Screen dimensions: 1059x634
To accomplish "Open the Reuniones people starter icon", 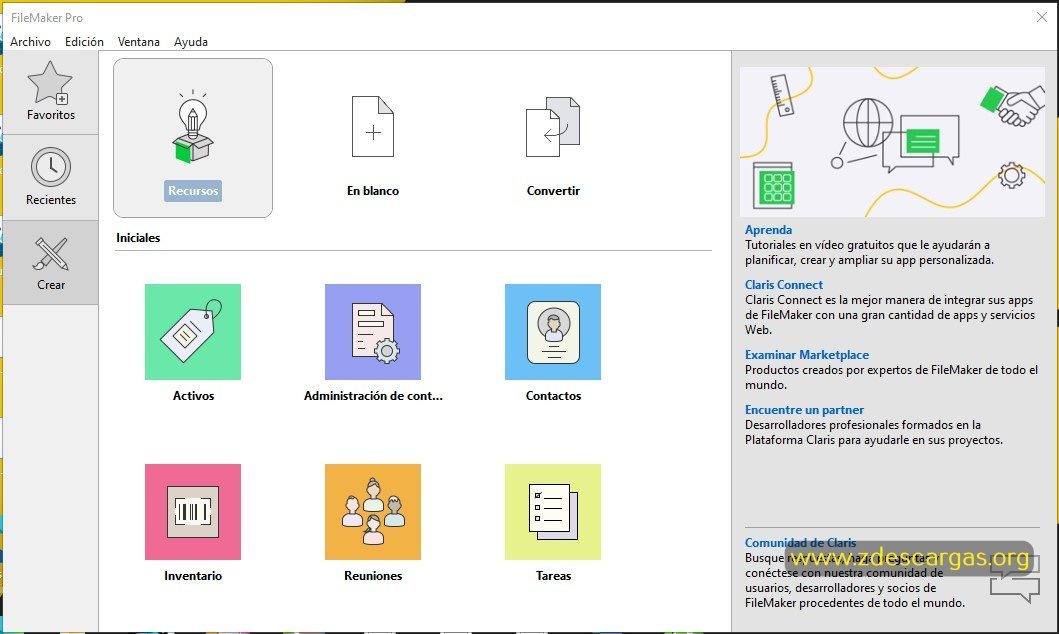I will [x=373, y=512].
